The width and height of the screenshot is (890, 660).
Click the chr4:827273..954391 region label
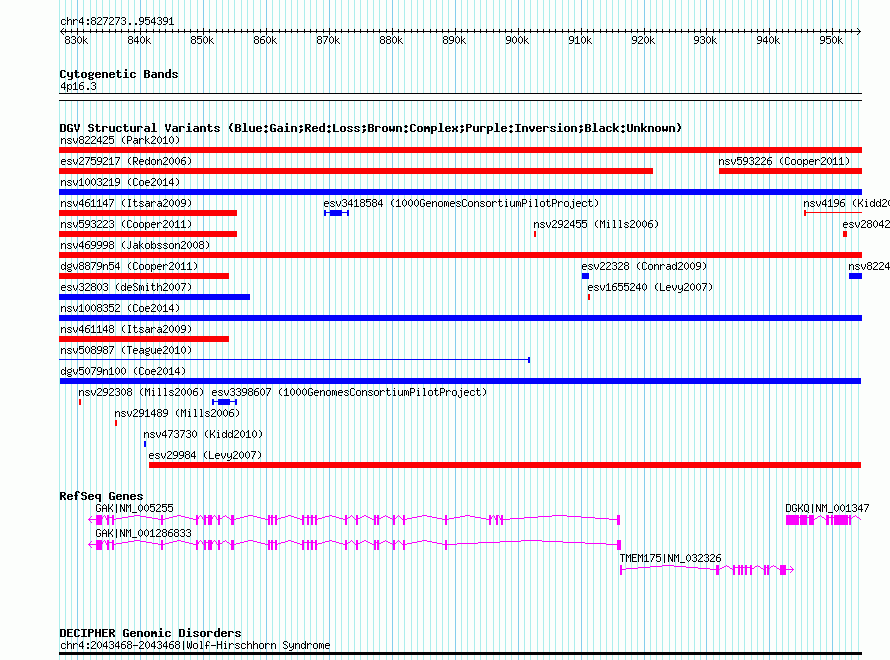pyautogui.click(x=117, y=21)
